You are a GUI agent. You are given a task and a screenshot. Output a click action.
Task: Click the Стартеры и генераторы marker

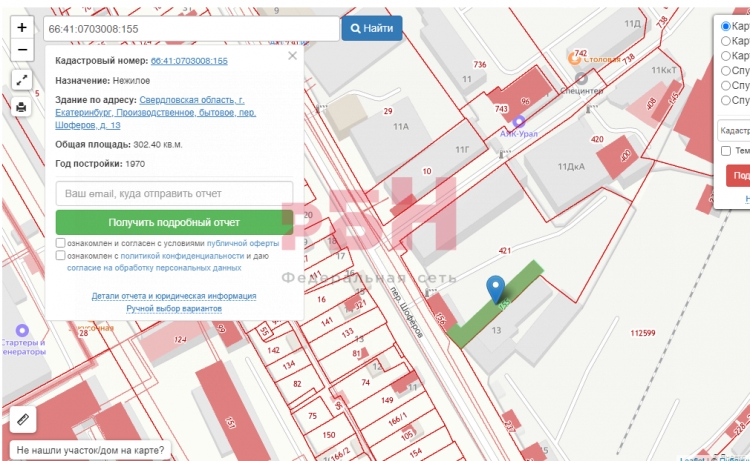pos(22,330)
